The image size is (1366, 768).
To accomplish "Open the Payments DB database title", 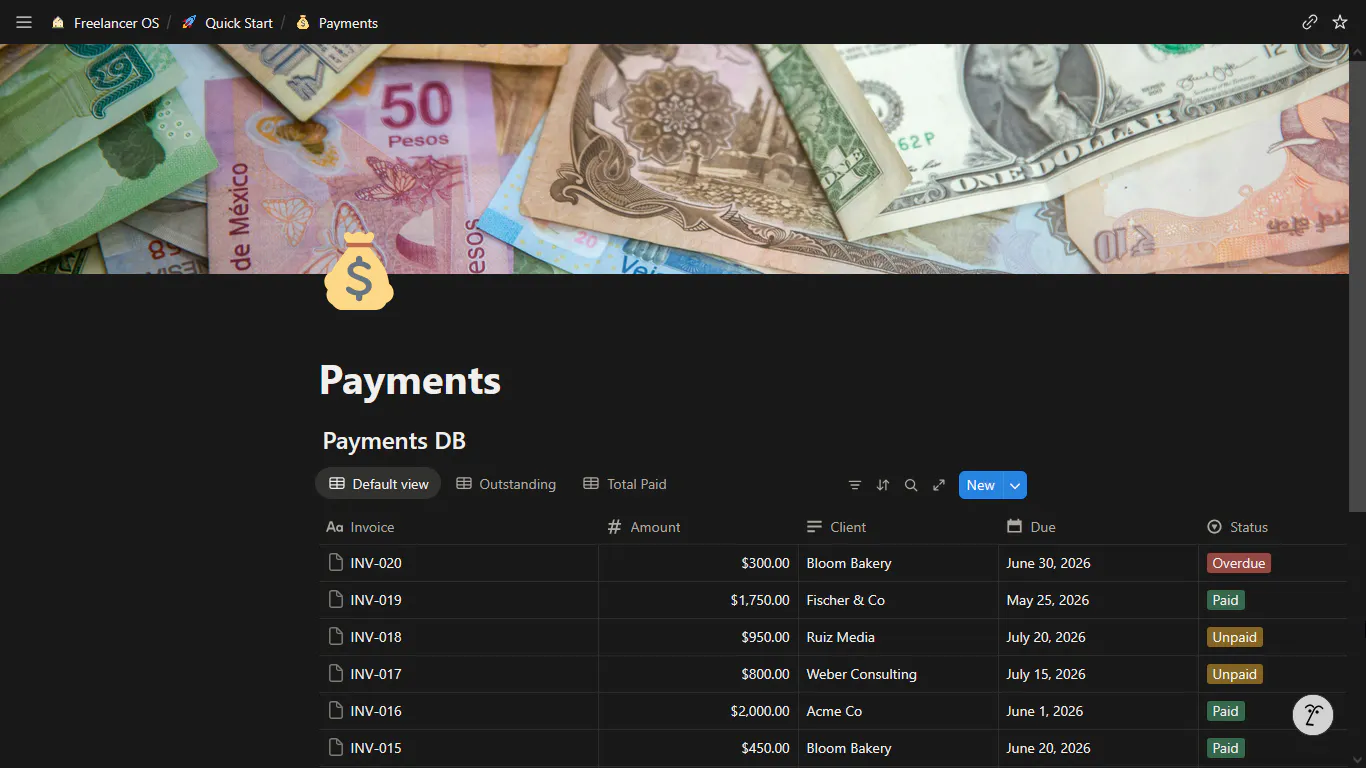I will pos(394,441).
